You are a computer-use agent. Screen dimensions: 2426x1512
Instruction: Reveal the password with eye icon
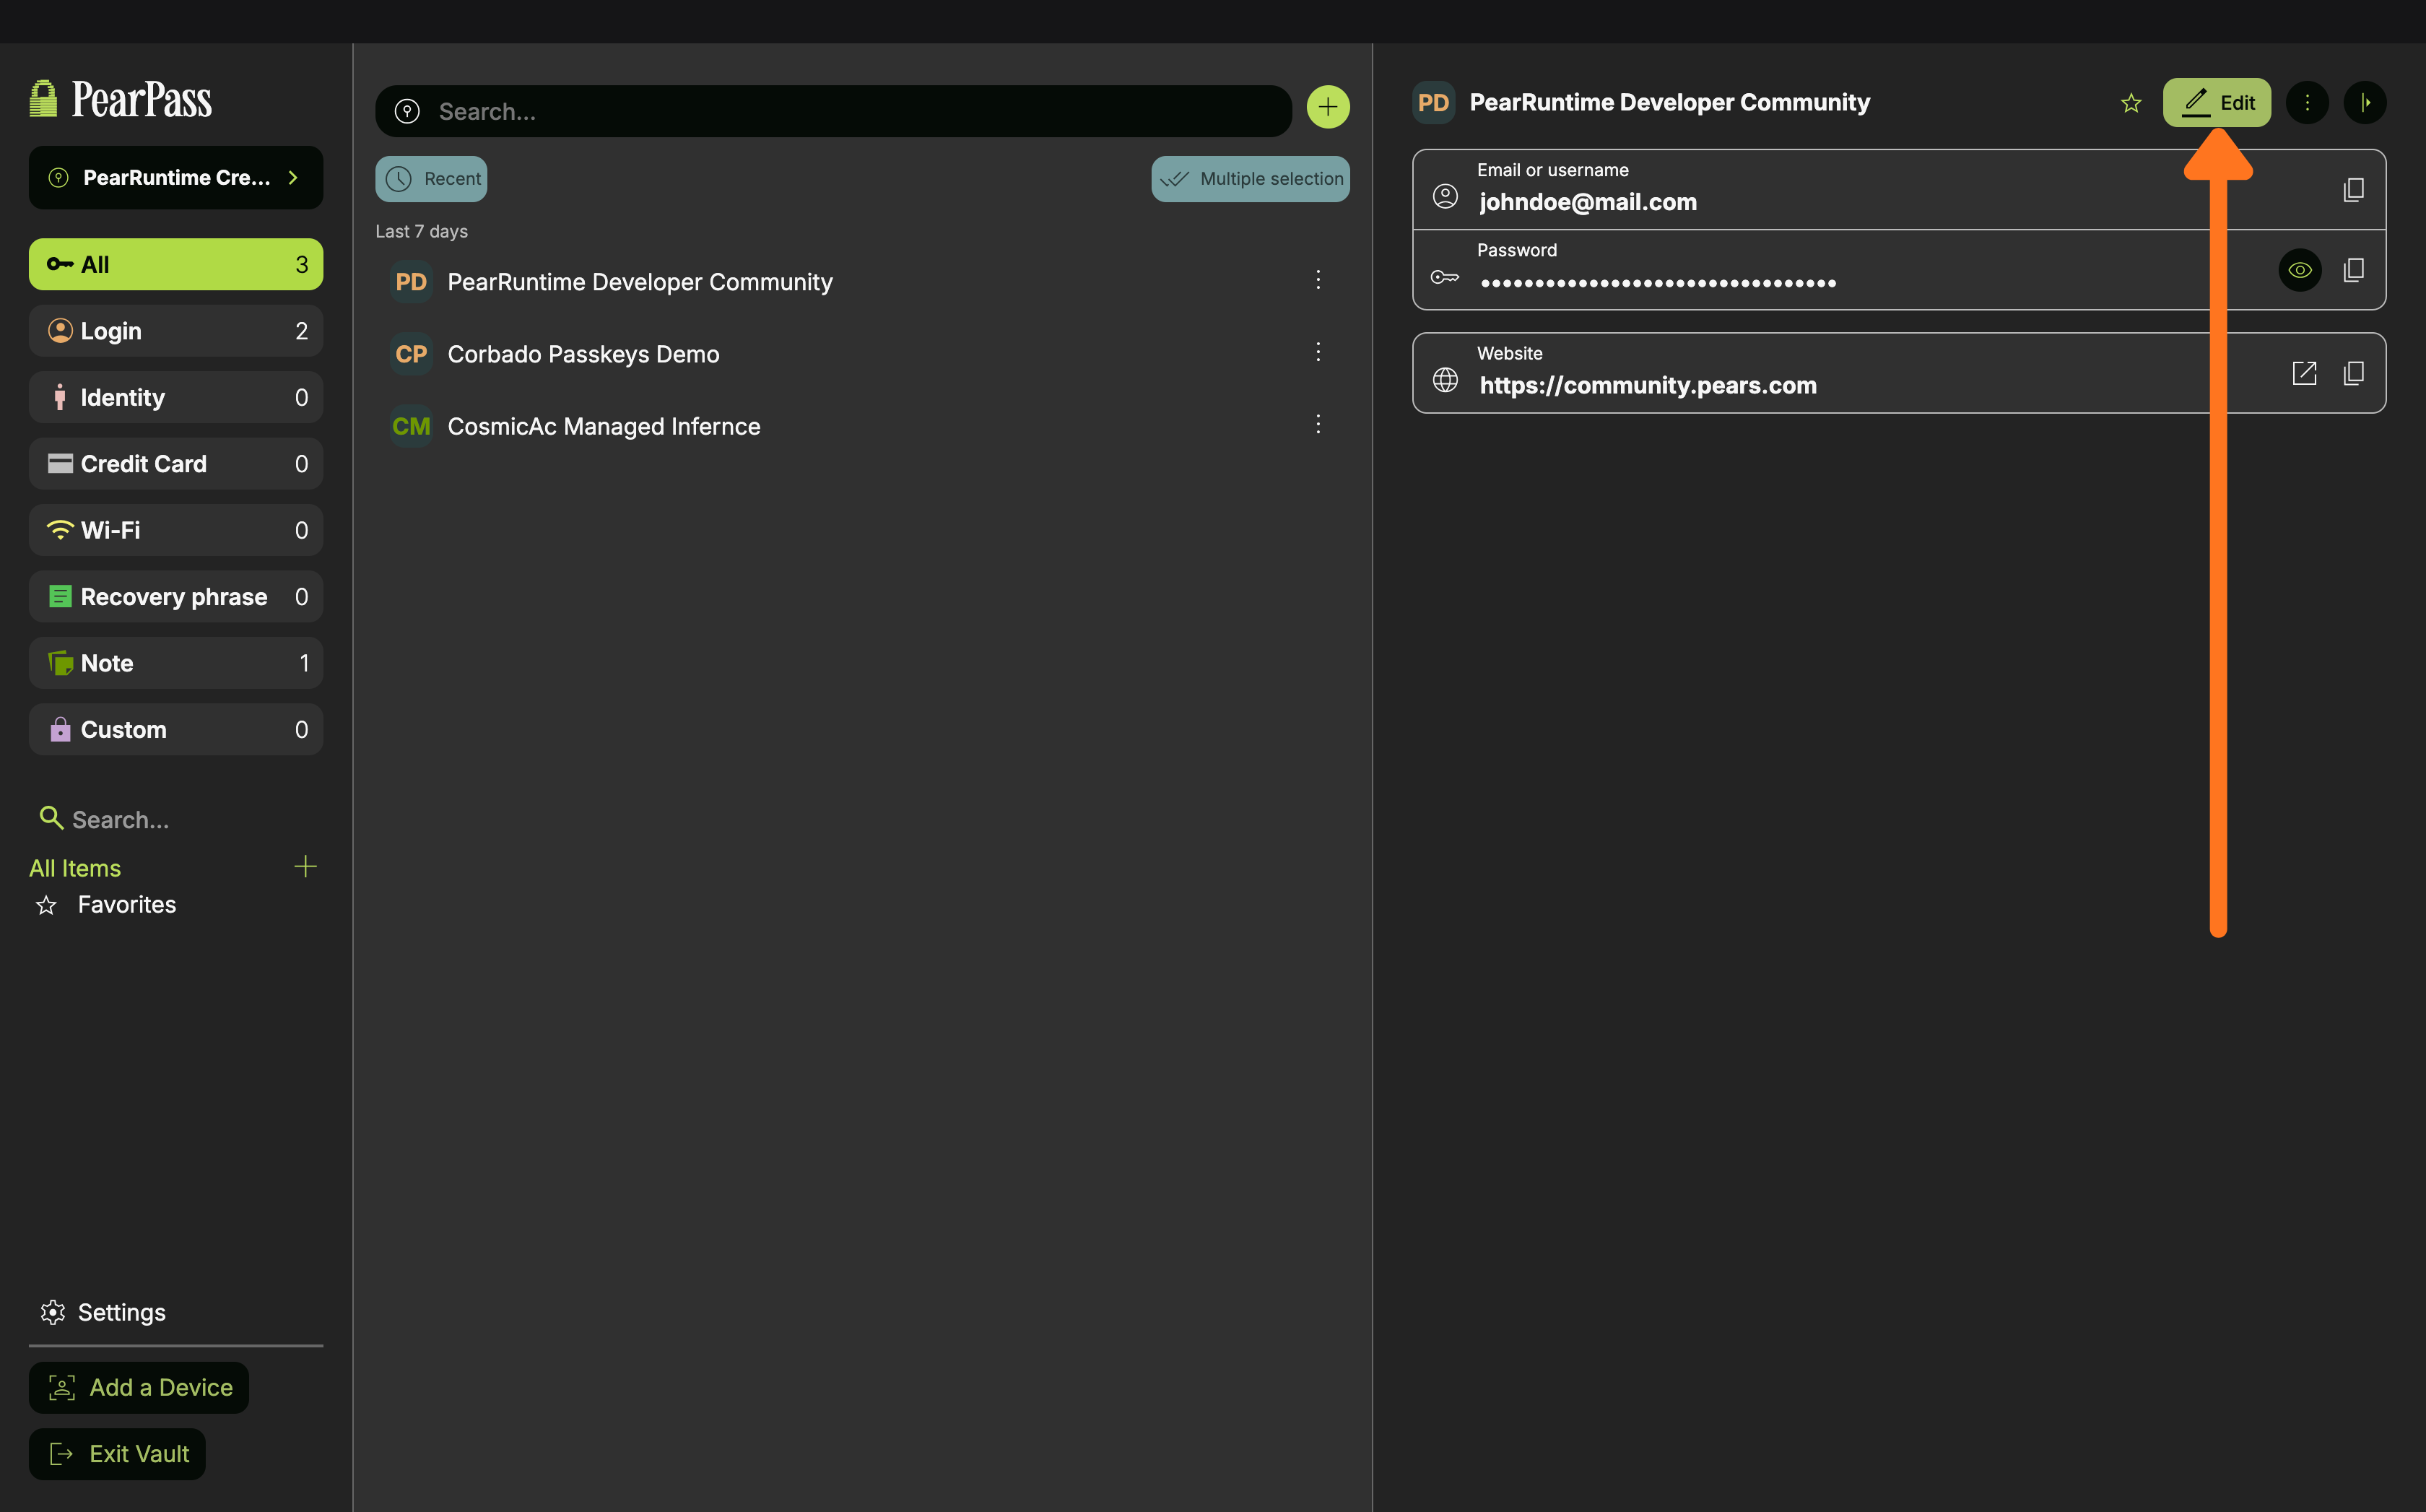2299,270
